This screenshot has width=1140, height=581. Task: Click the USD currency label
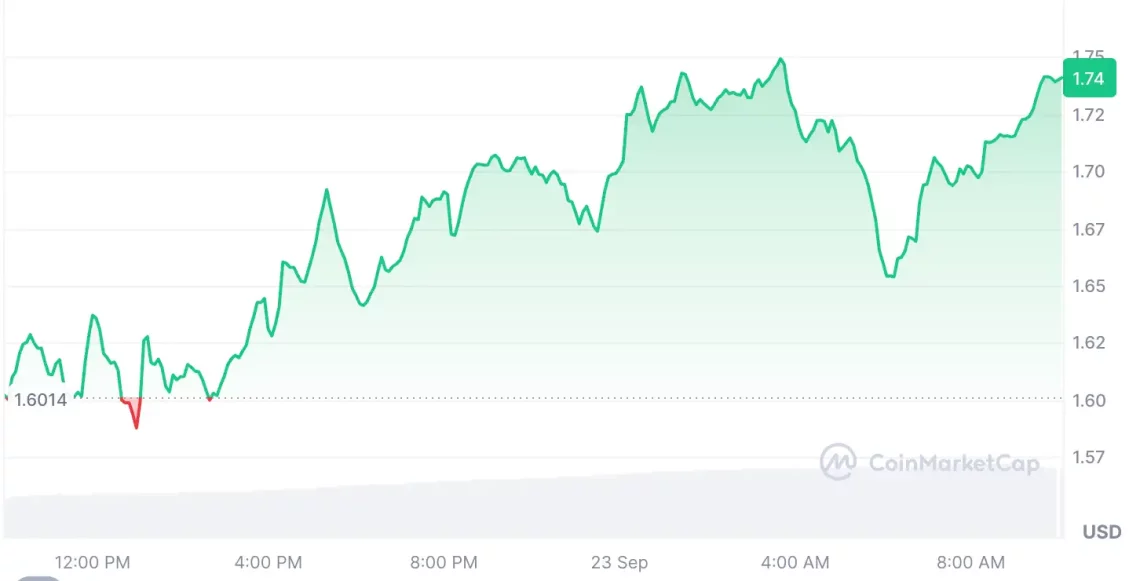click(1101, 532)
